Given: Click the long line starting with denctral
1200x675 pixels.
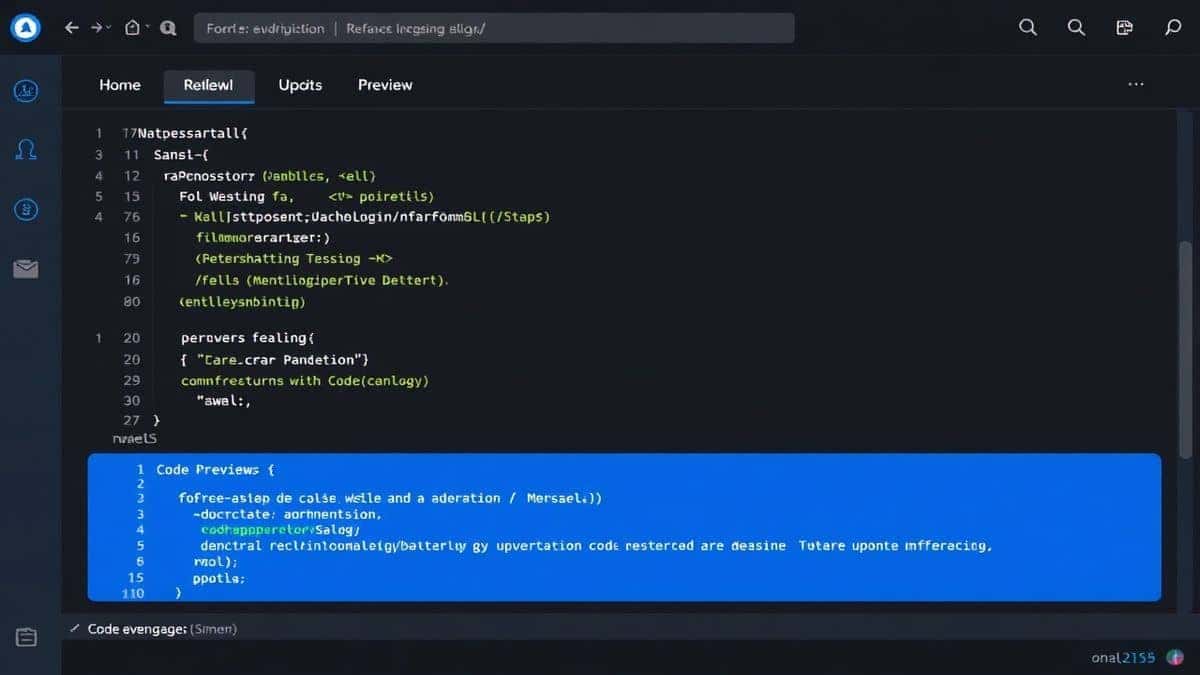Looking at the screenshot, I should pyautogui.click(x=596, y=546).
